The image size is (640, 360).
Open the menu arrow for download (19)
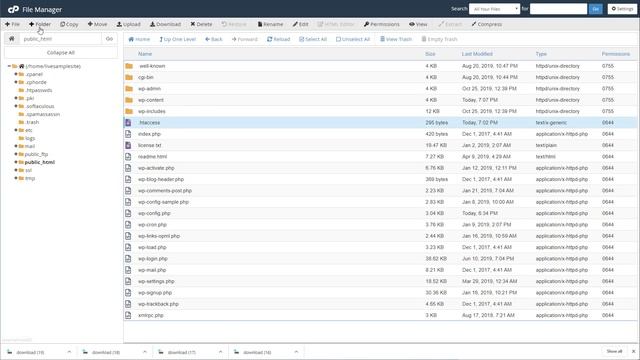coord(69,352)
